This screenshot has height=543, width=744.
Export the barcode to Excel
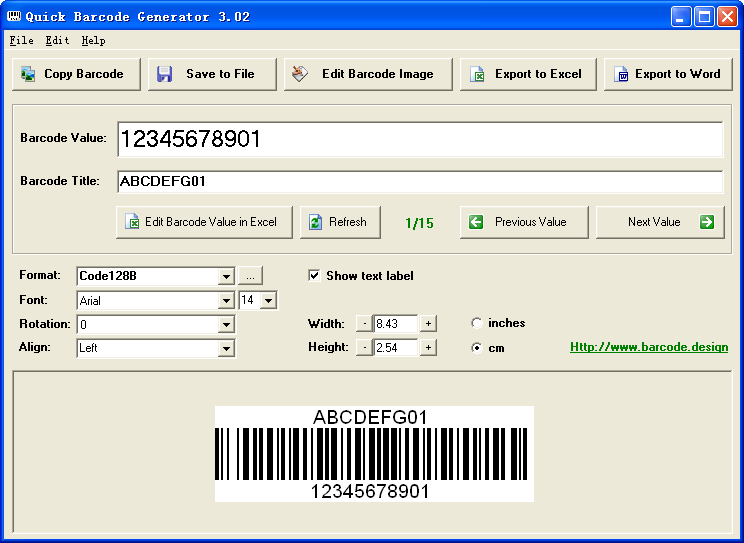tap(528, 74)
